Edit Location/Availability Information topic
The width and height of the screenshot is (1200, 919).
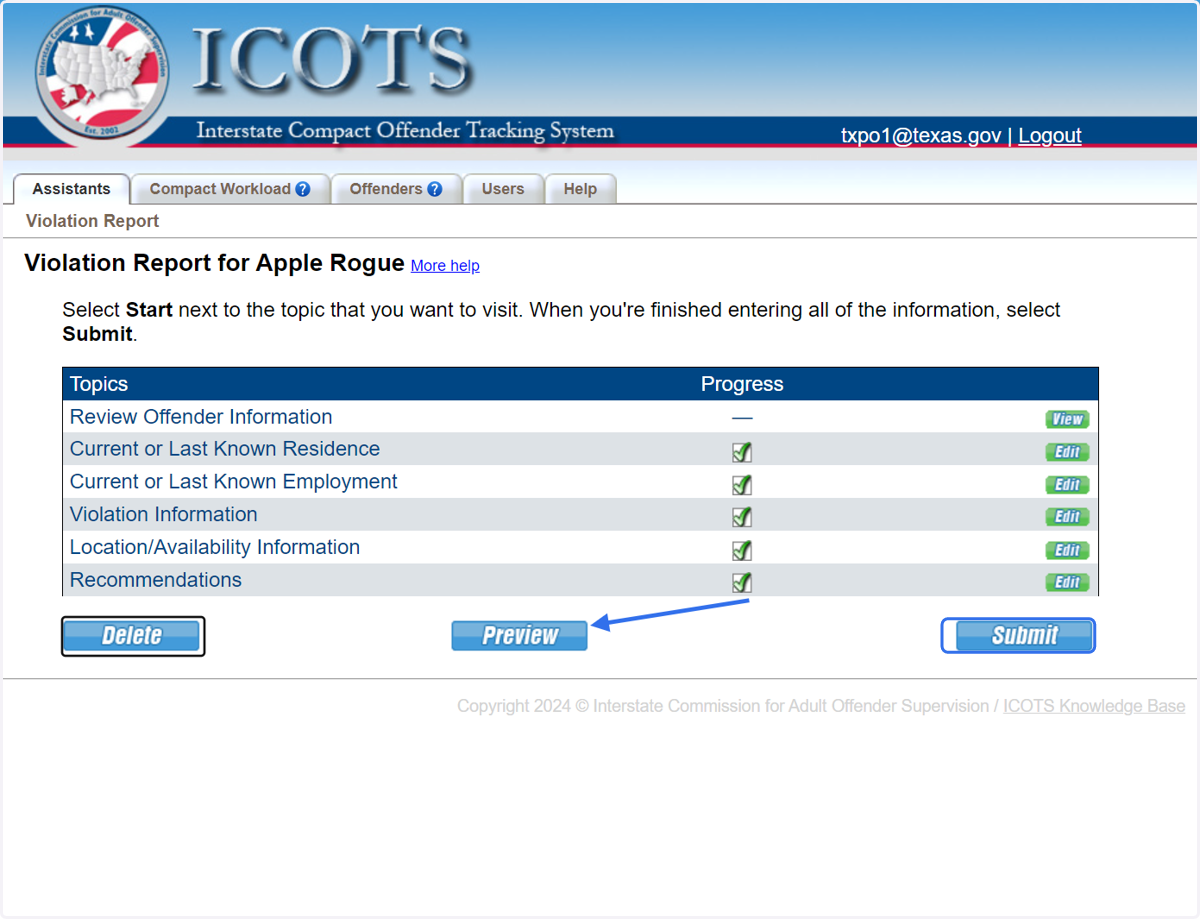1067,550
